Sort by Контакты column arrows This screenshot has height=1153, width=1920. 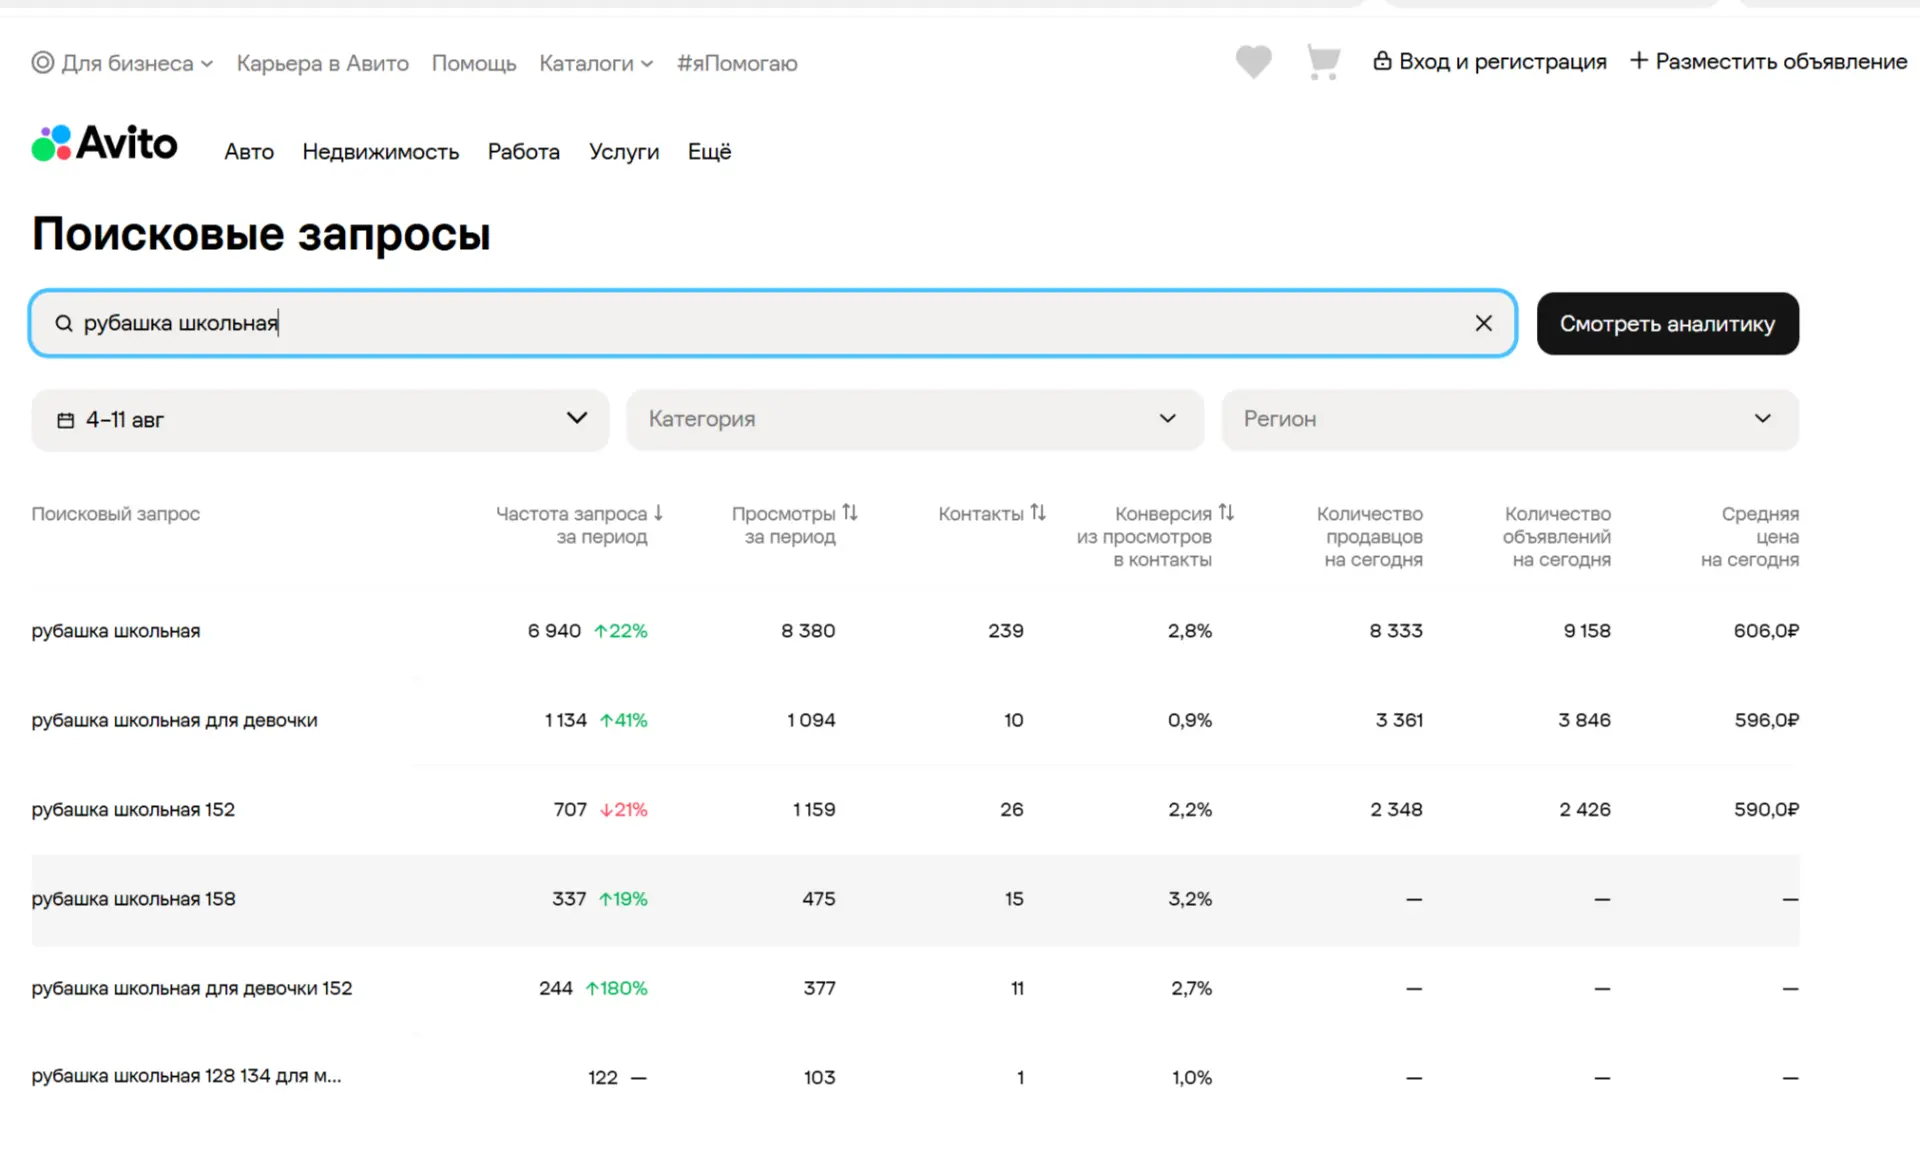click(1038, 512)
